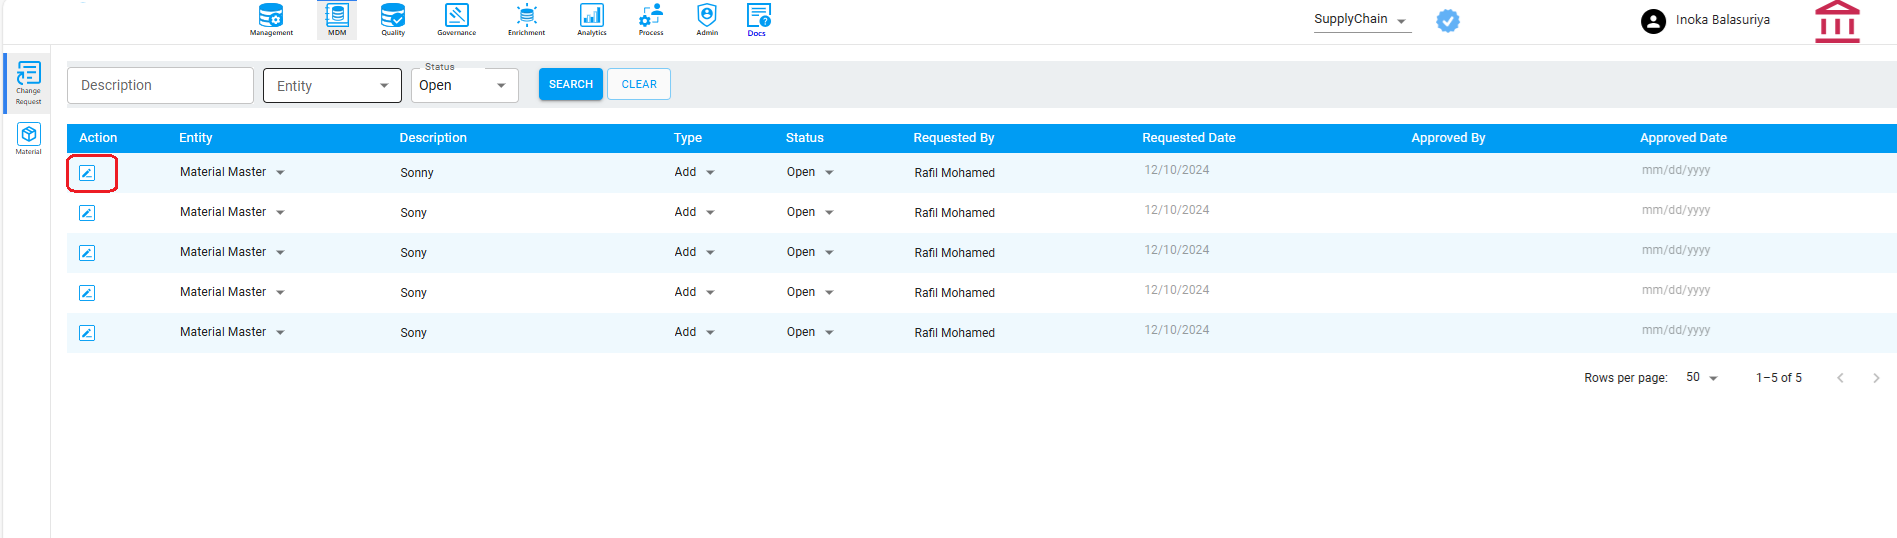Click the blue verified badge icon
The height and width of the screenshot is (538, 1897).
(1447, 20)
